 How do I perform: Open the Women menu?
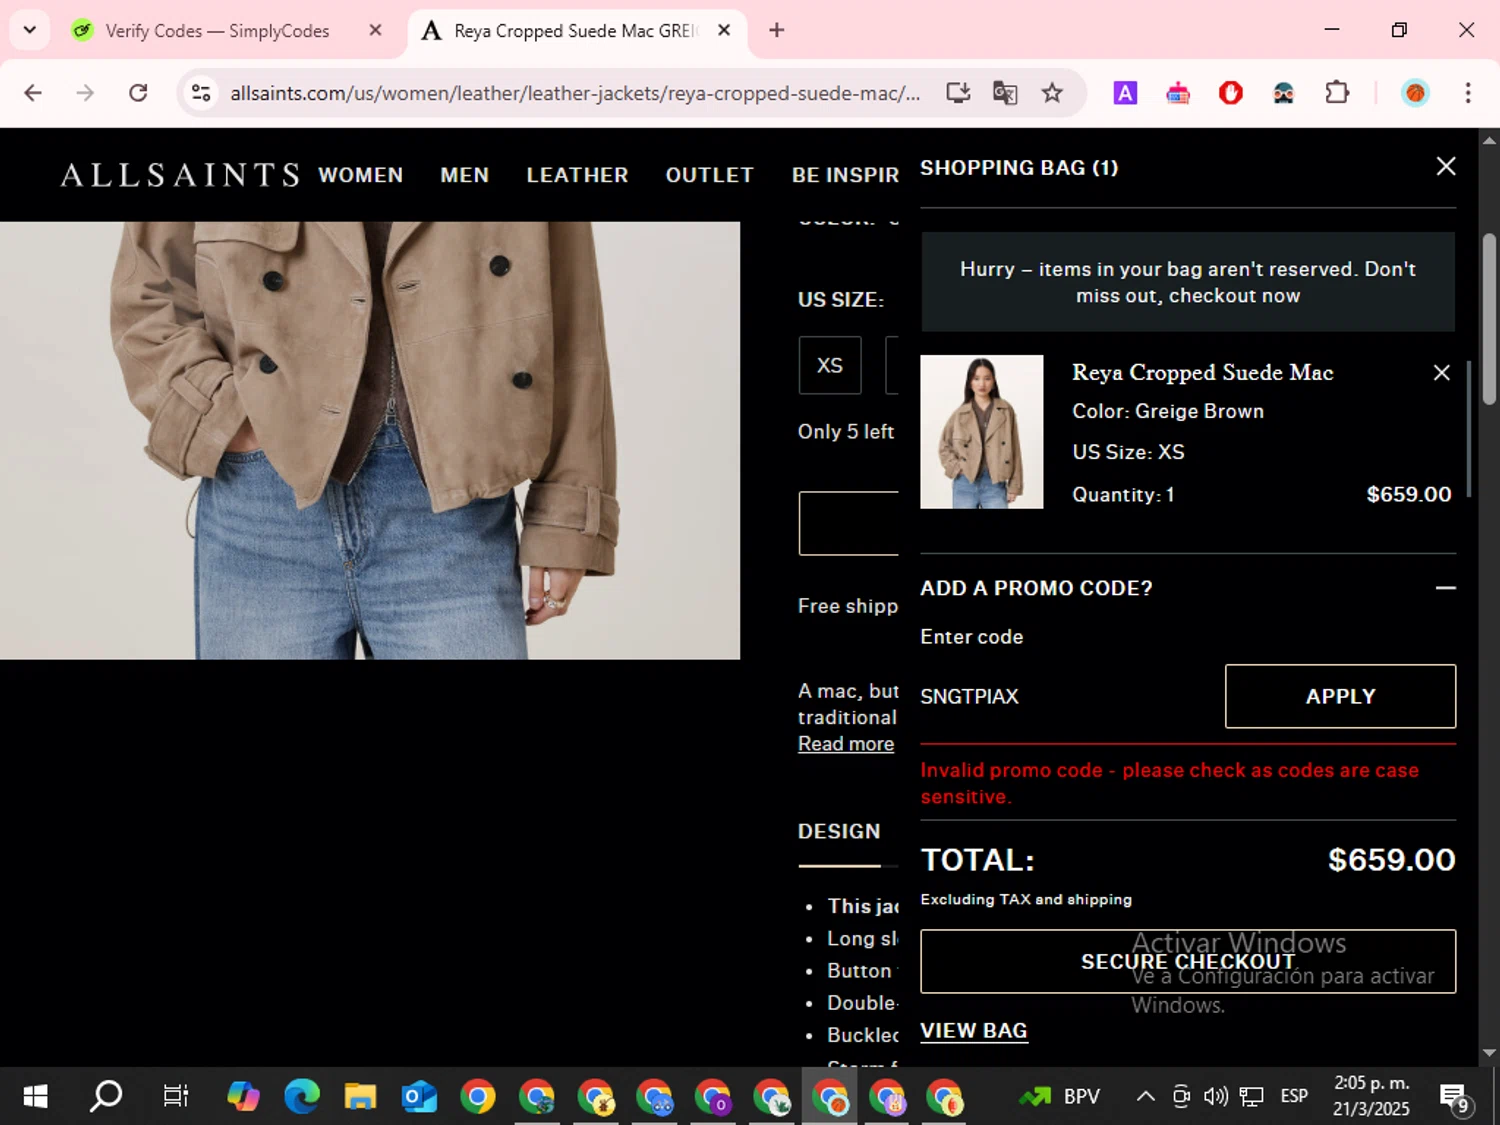click(361, 175)
